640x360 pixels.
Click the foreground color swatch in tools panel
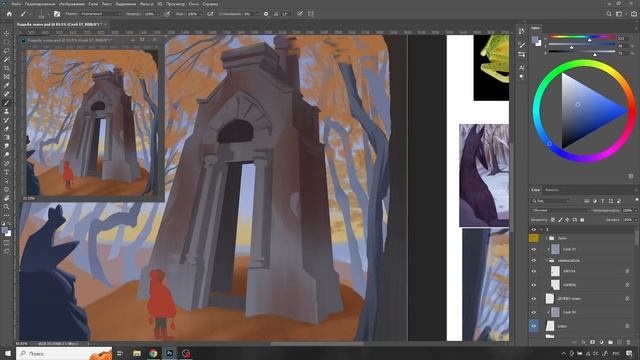pos(4,231)
